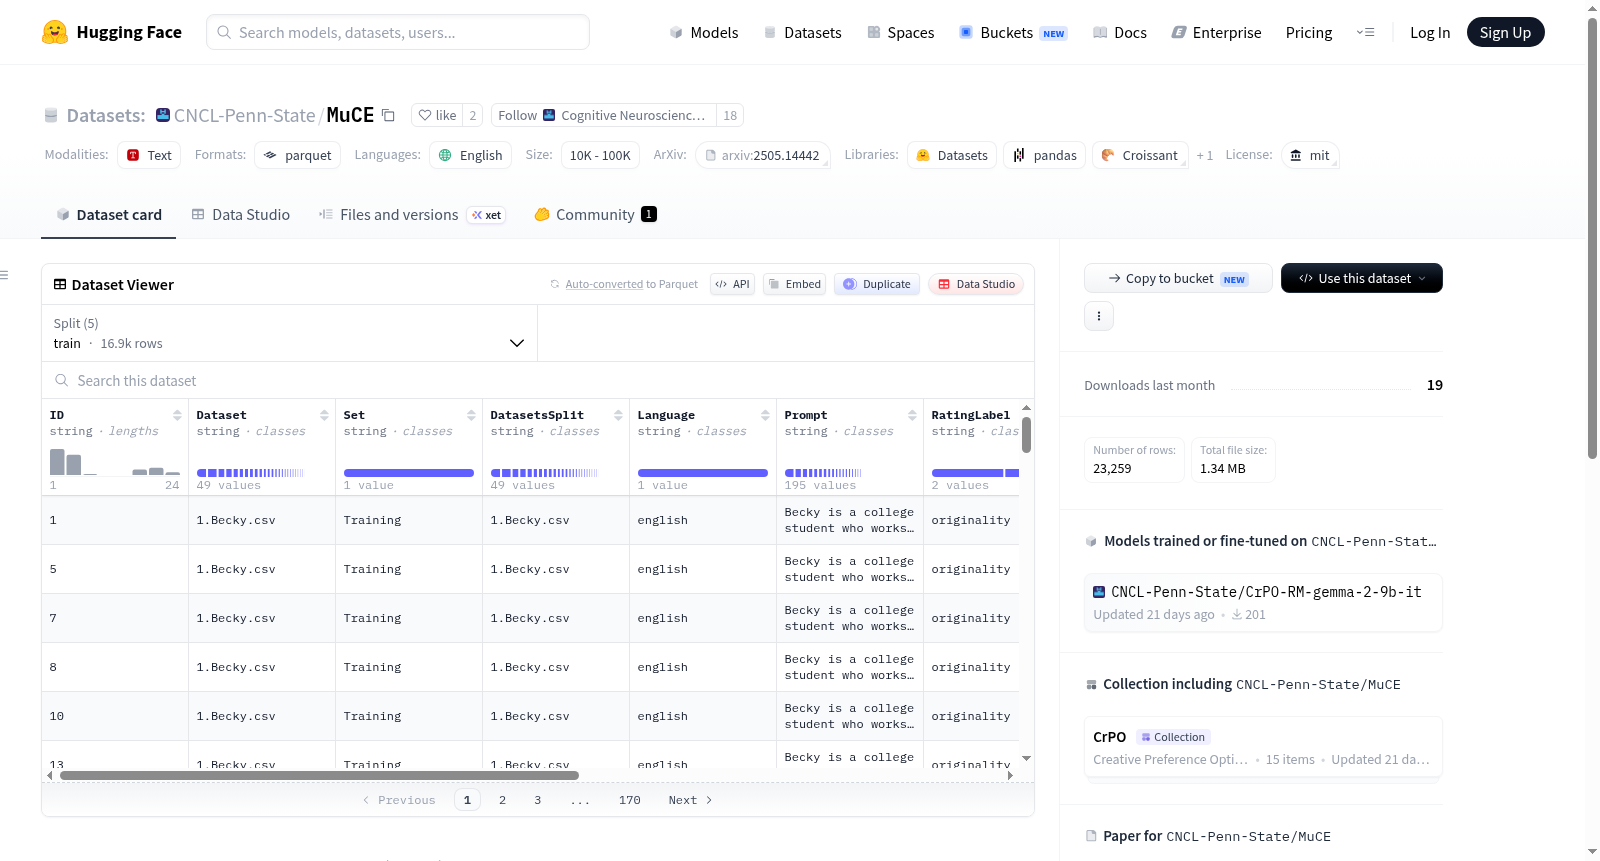Open the Community tab
Viewport: 1600px width, 861px height.
(x=595, y=215)
